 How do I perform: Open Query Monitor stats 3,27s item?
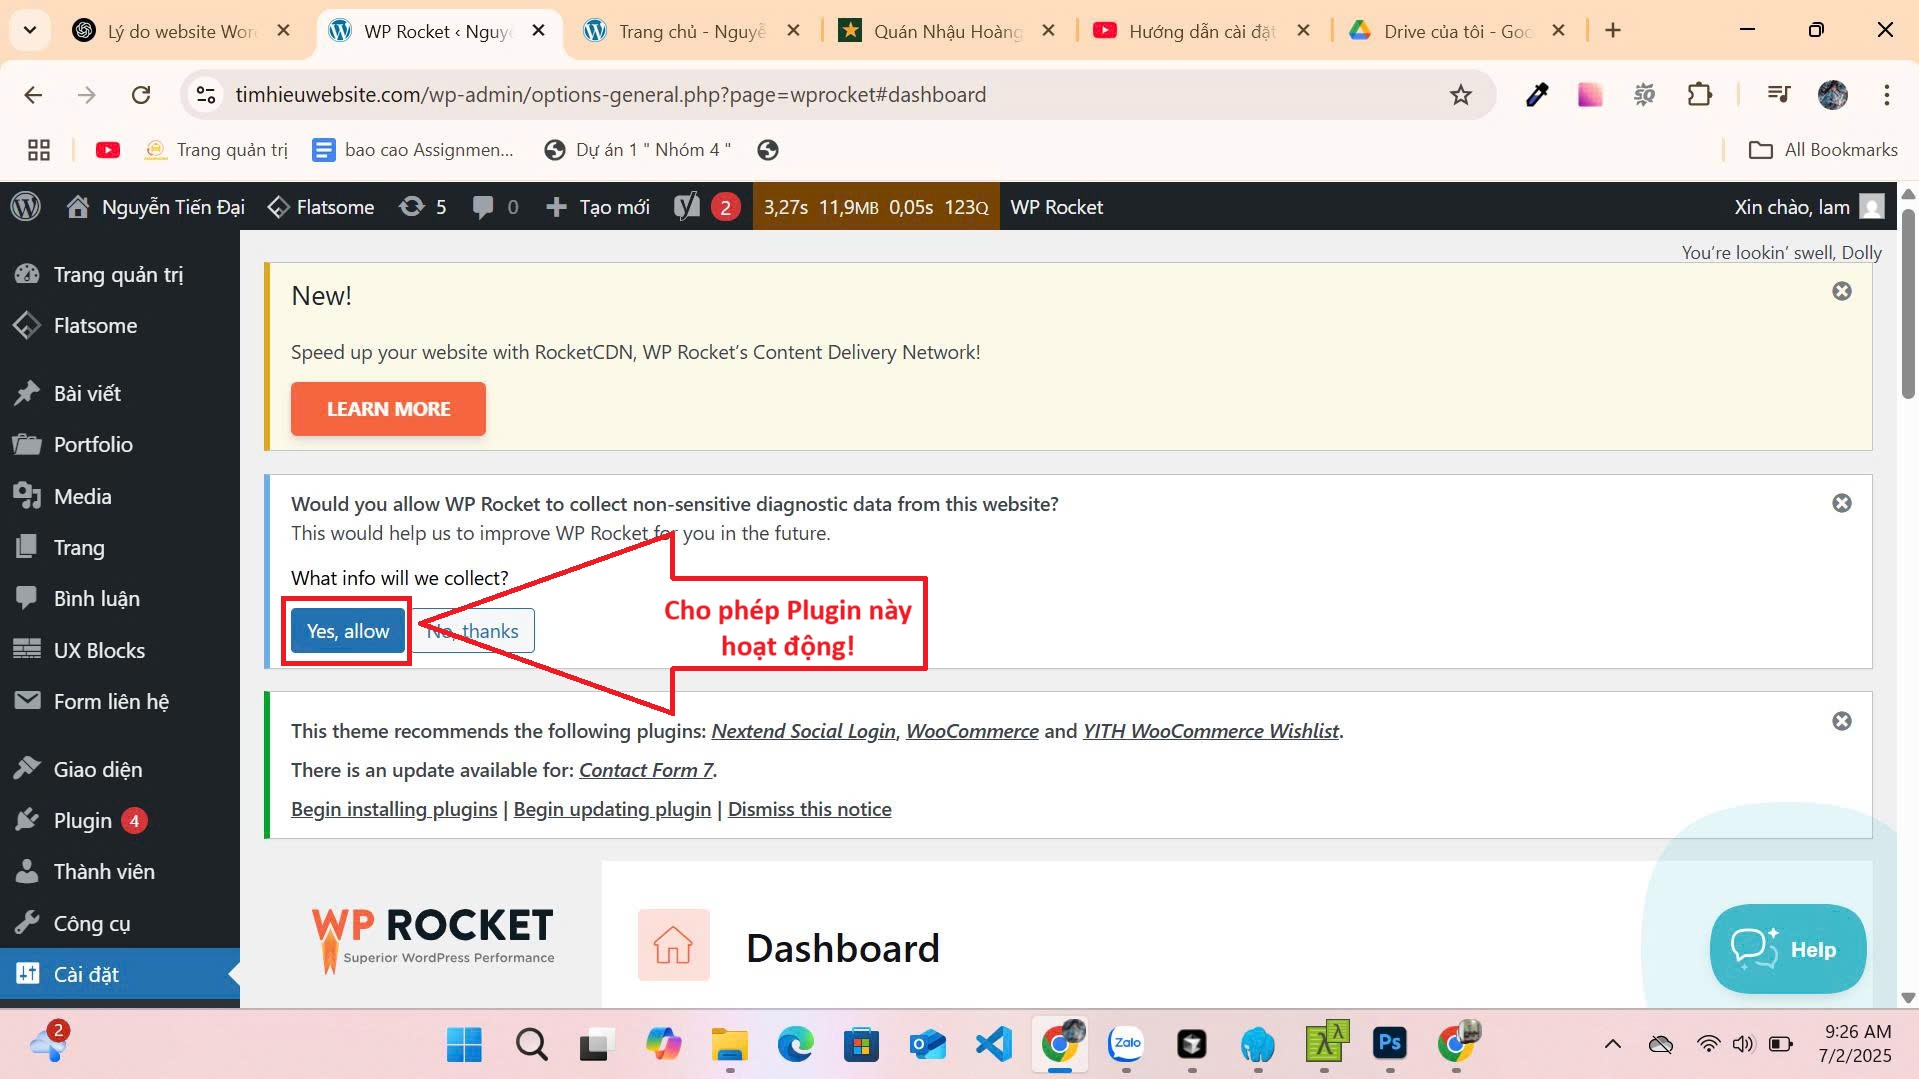tap(876, 207)
